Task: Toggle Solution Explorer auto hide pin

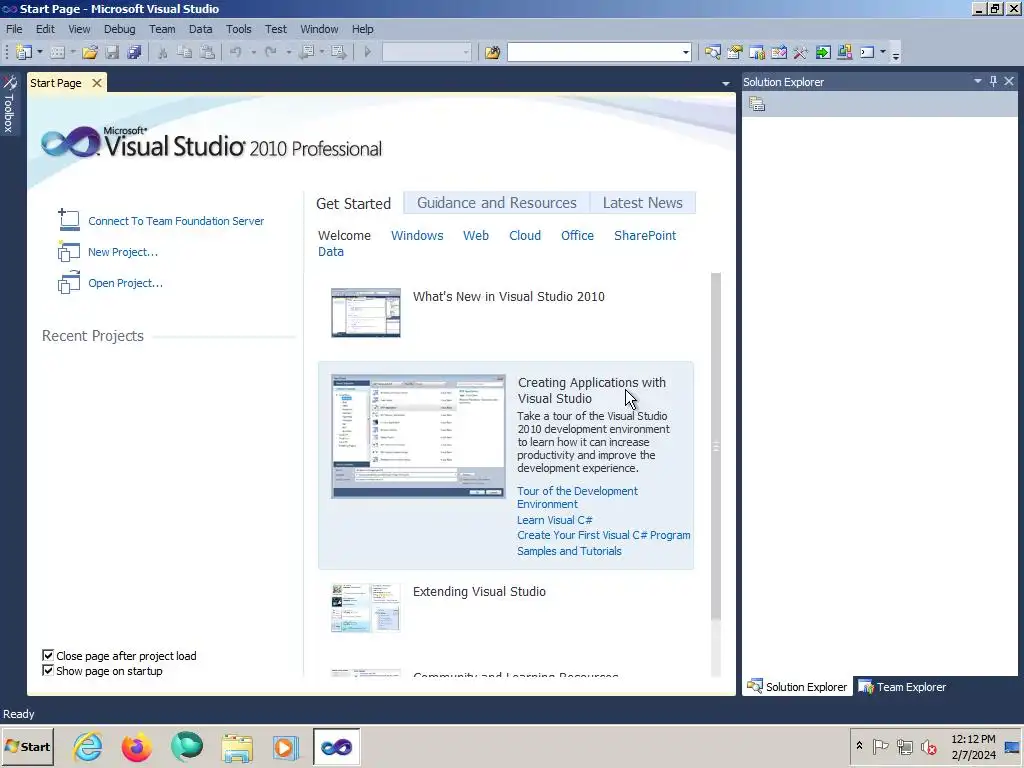Action: (993, 81)
